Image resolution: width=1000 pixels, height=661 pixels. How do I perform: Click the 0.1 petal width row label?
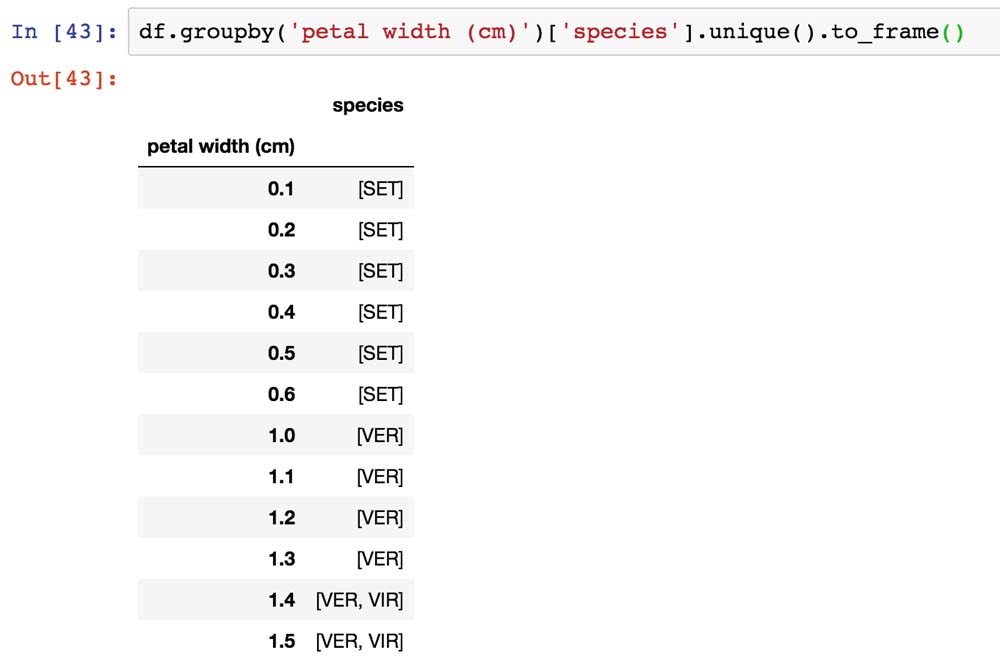tap(281, 189)
